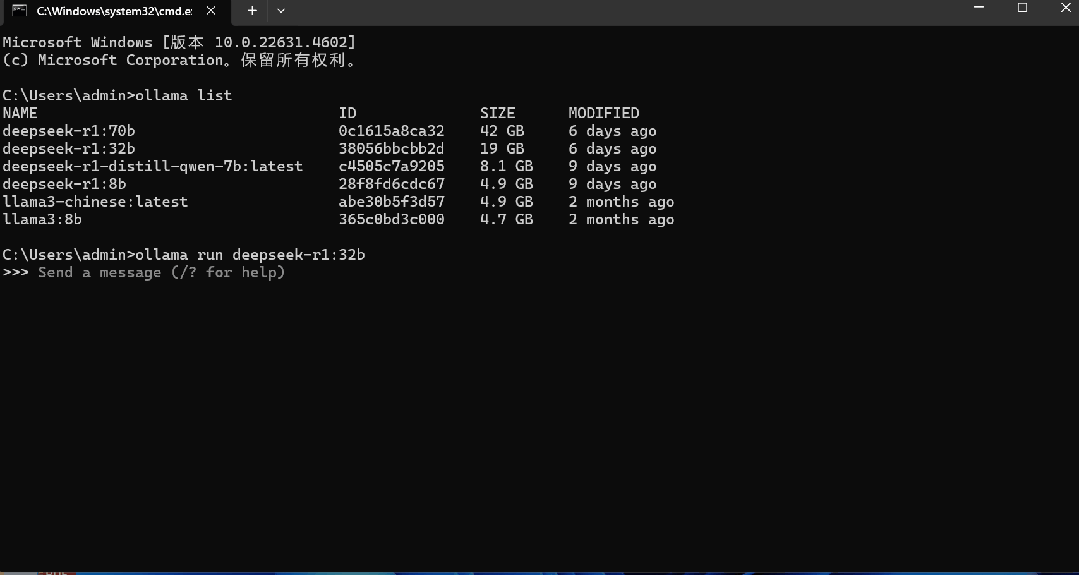The width and height of the screenshot is (1079, 575).
Task: Click the size value 19 GB
Action: (502, 149)
